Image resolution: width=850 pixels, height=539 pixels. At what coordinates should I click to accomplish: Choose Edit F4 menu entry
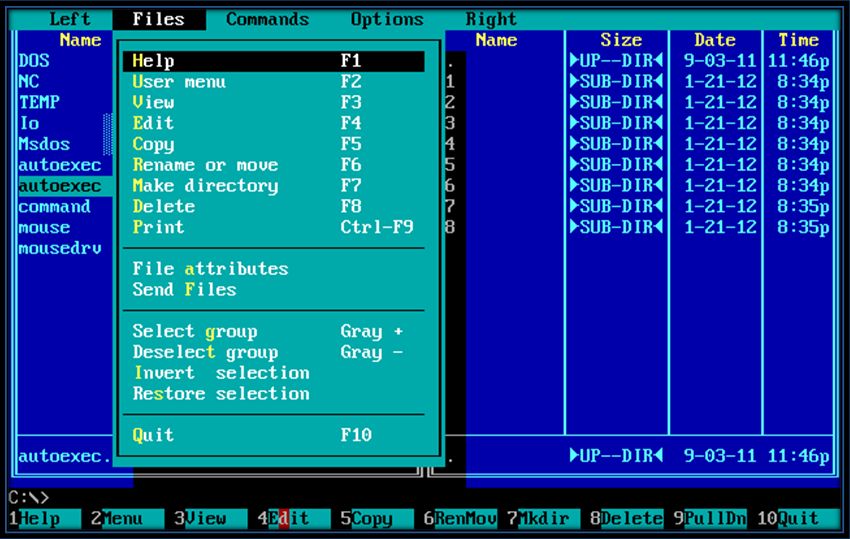274,123
